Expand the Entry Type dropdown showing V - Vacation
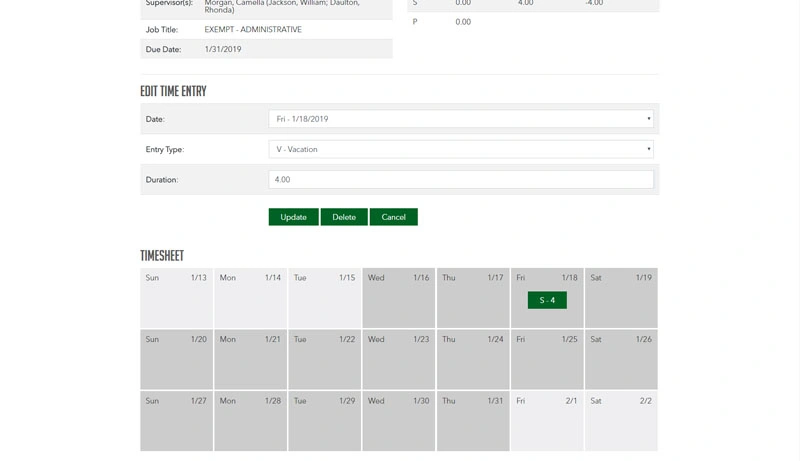This screenshot has width=800, height=461. pos(461,149)
